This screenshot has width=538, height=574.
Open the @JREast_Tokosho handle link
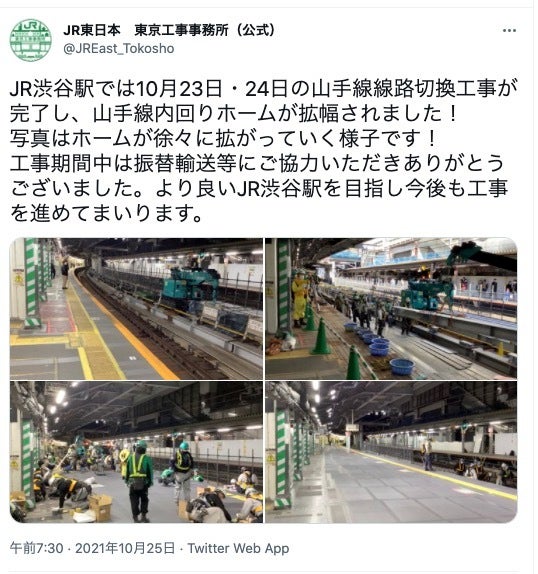click(x=119, y=49)
